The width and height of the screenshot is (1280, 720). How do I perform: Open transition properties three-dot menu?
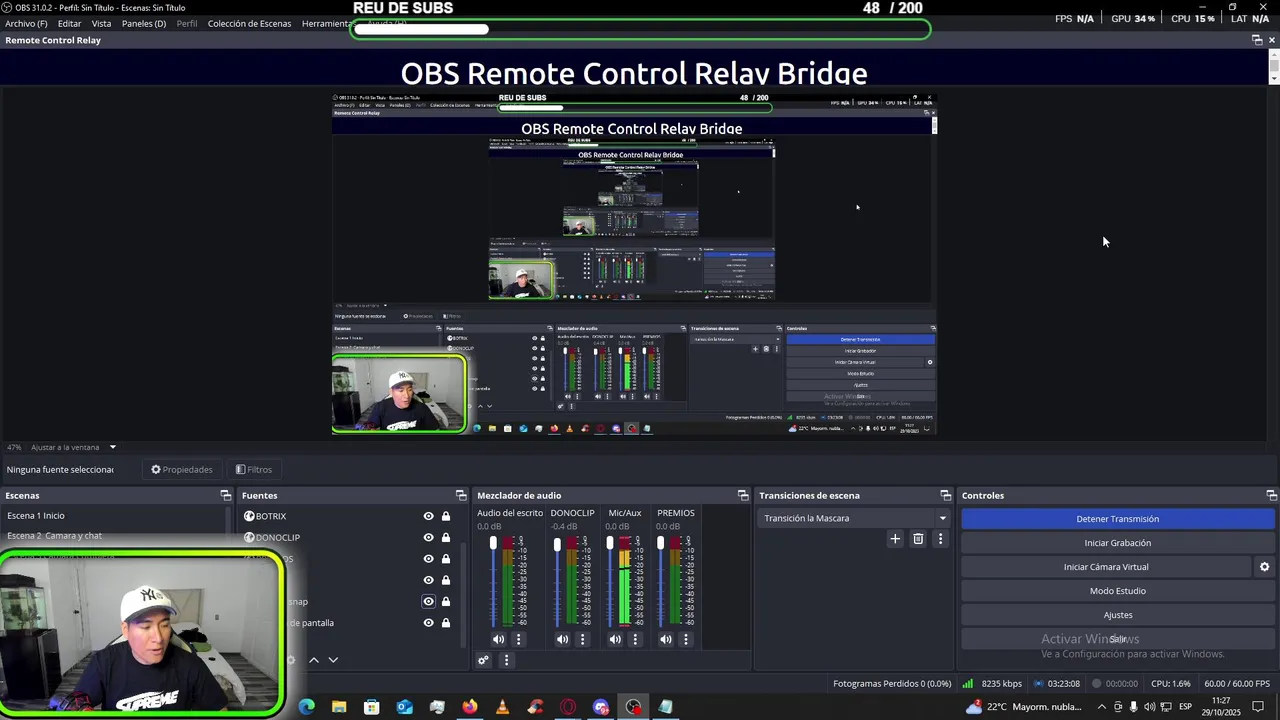[x=940, y=539]
